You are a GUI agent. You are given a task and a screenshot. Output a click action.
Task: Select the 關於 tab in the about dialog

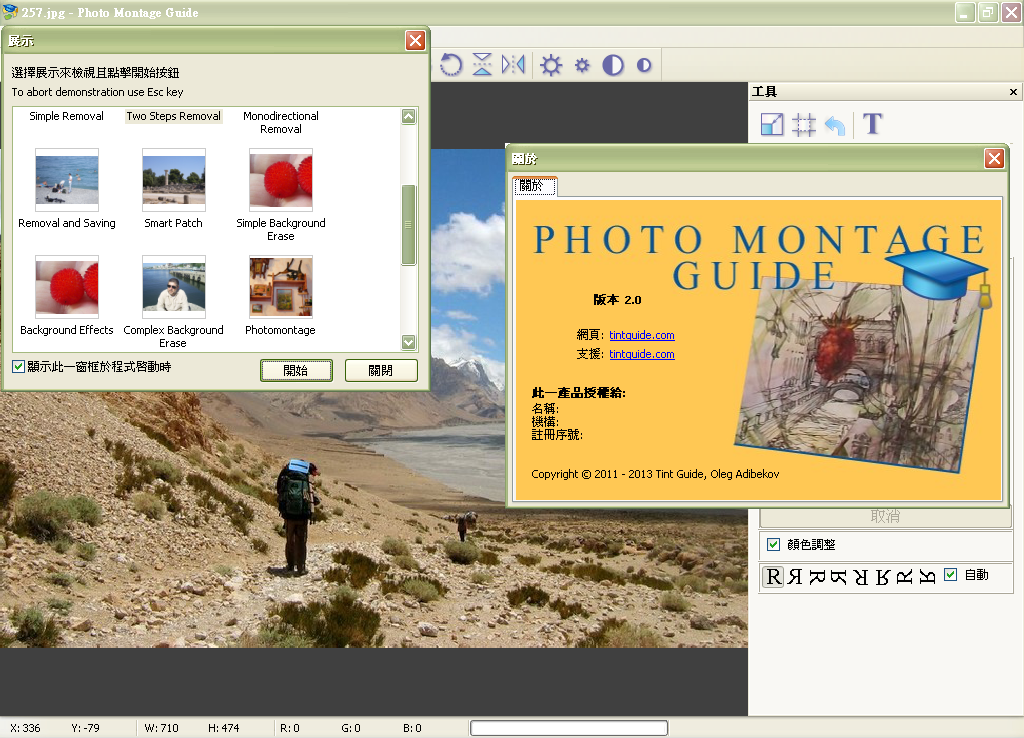click(x=534, y=185)
